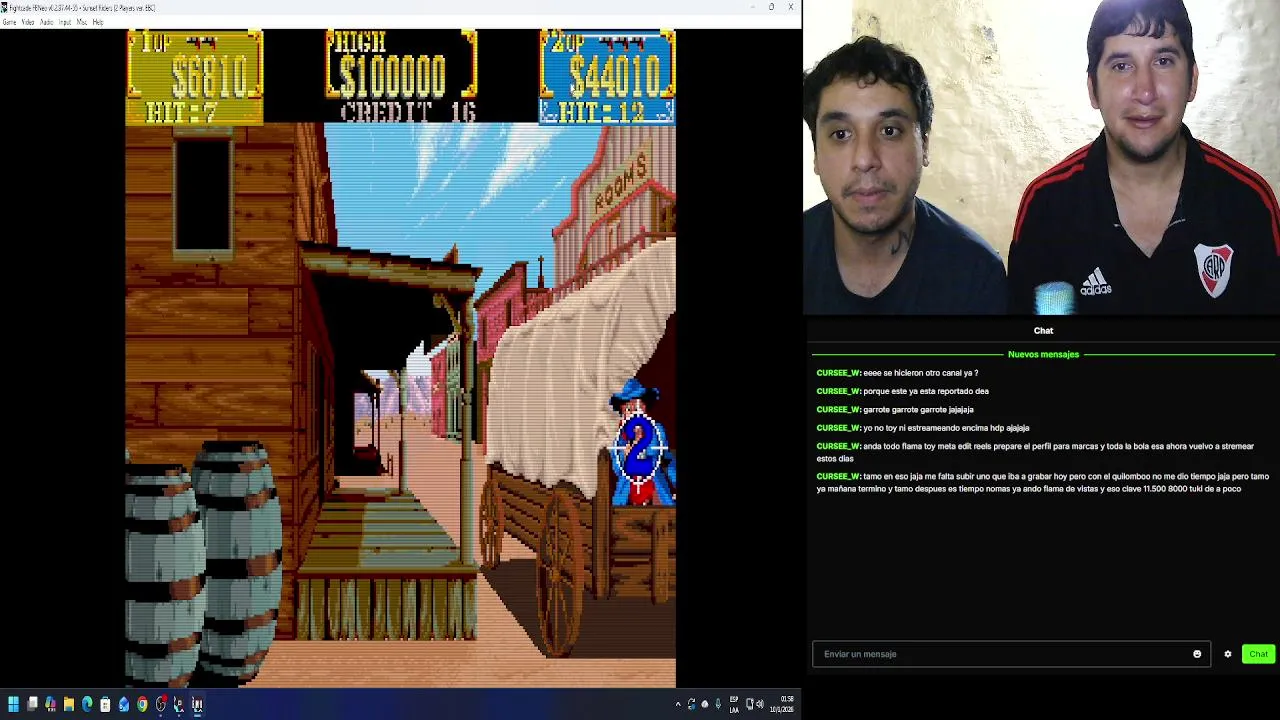Screen dimensions: 1280x720
Task: Open the Audio menu
Action: 47,22
